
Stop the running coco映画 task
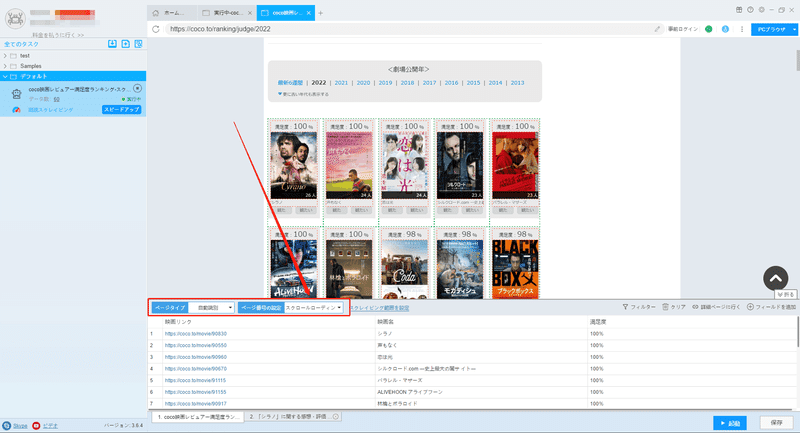pyautogui.click(x=137, y=88)
